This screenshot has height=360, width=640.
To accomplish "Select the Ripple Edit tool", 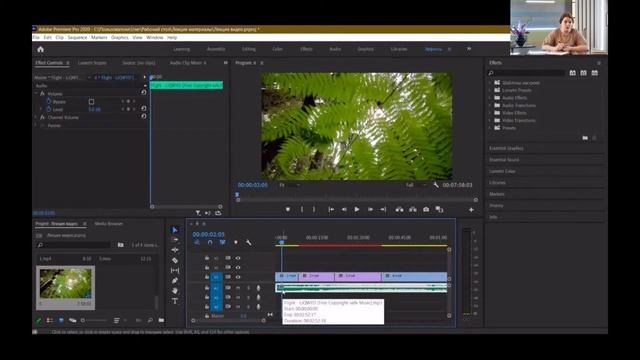I will click(175, 250).
